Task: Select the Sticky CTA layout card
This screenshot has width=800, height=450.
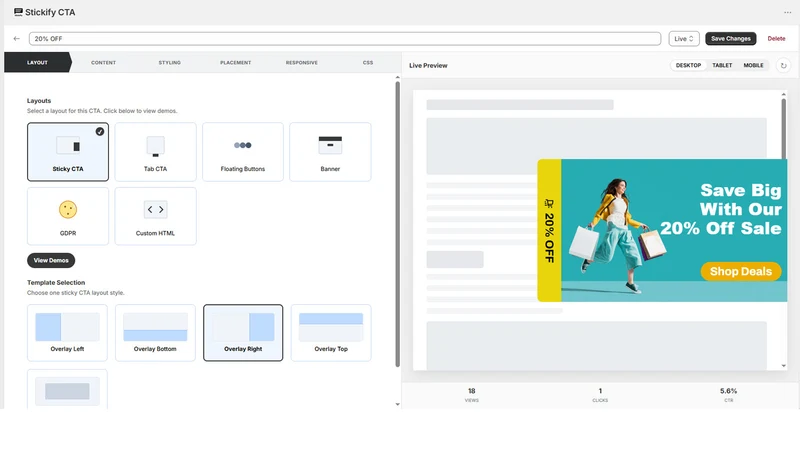Action: 68,152
